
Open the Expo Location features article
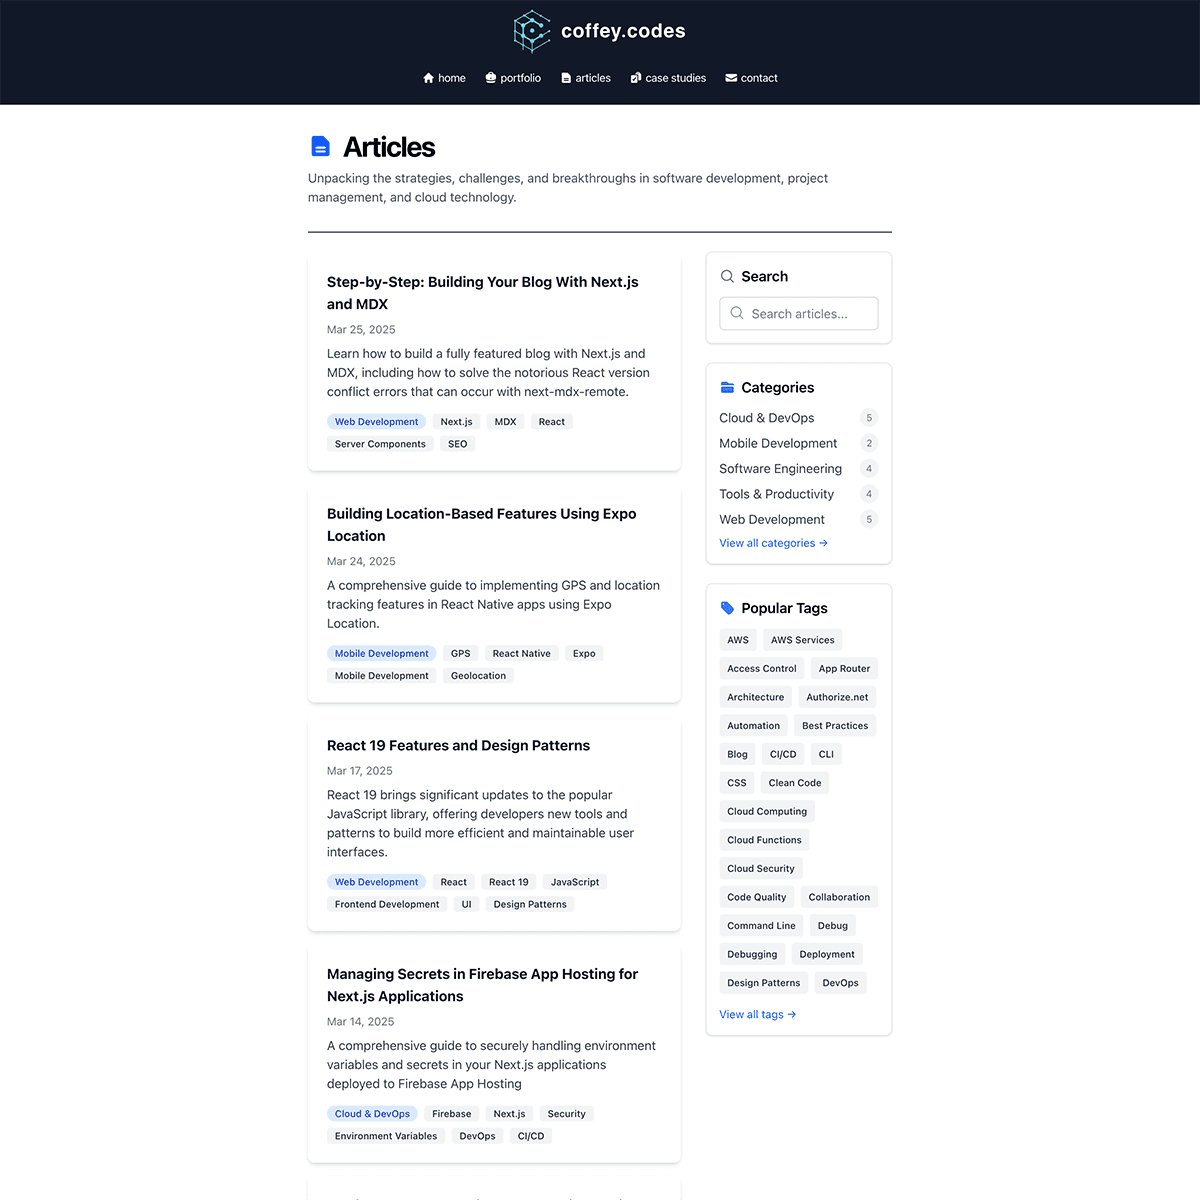coord(482,525)
